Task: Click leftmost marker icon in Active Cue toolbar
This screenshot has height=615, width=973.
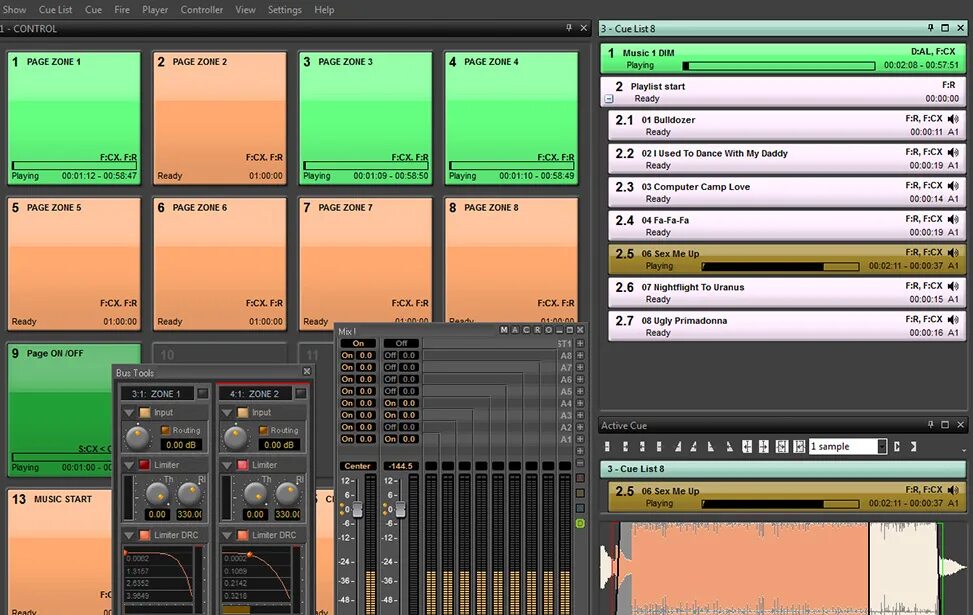Action: click(x=608, y=446)
